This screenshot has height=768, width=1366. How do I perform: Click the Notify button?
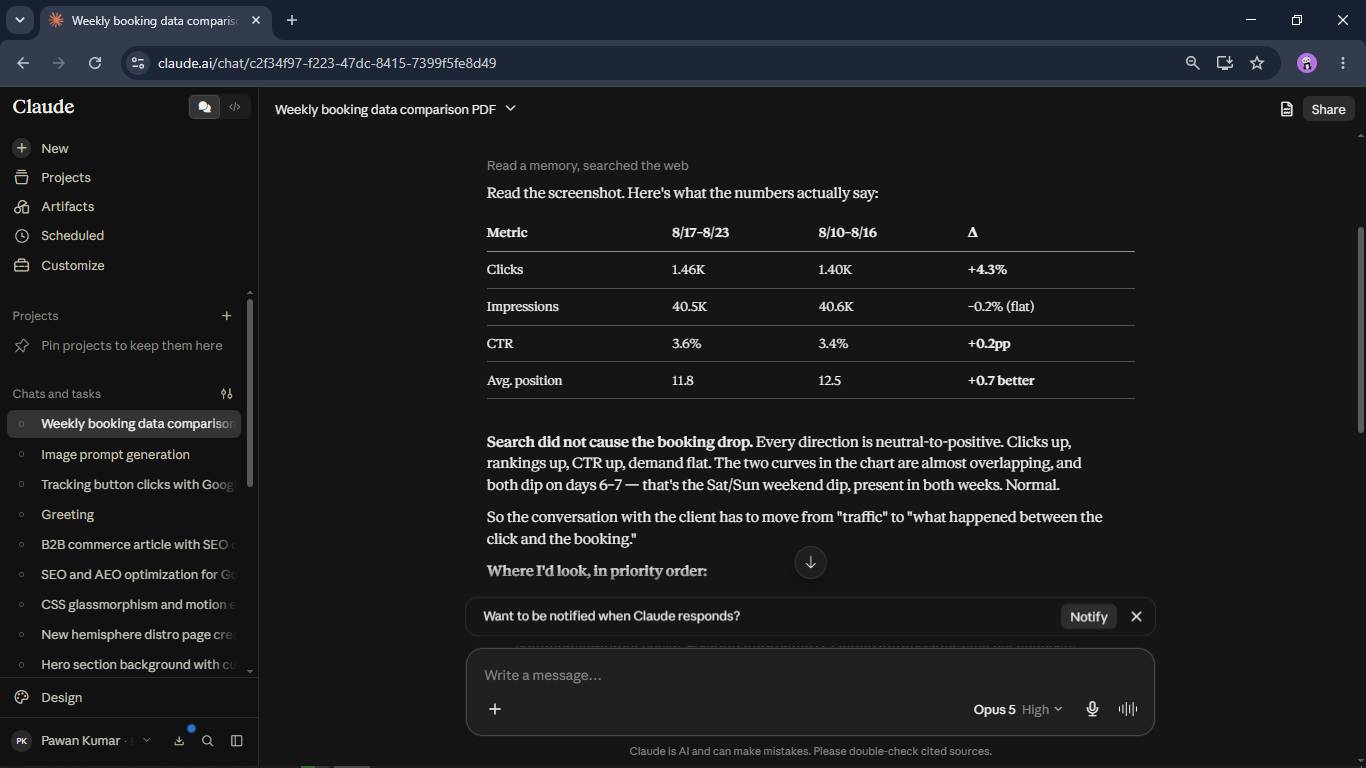1088,616
